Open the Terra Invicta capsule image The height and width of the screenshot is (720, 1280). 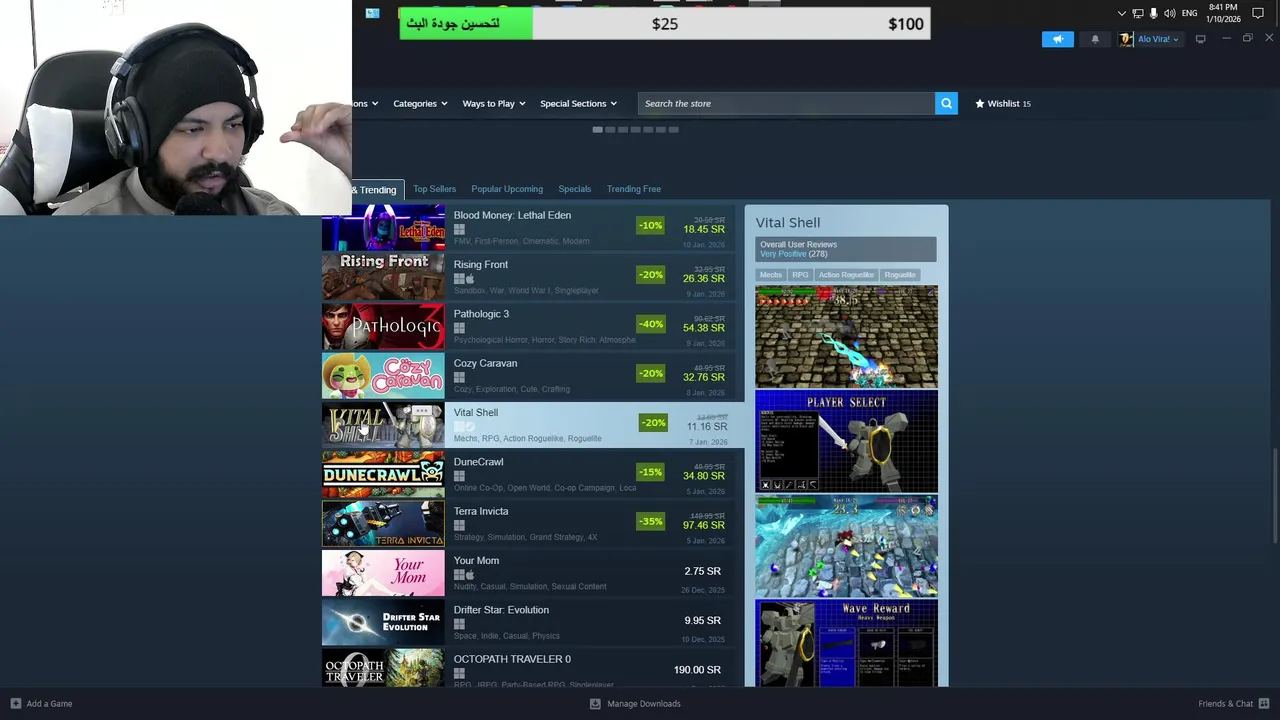[x=383, y=524]
